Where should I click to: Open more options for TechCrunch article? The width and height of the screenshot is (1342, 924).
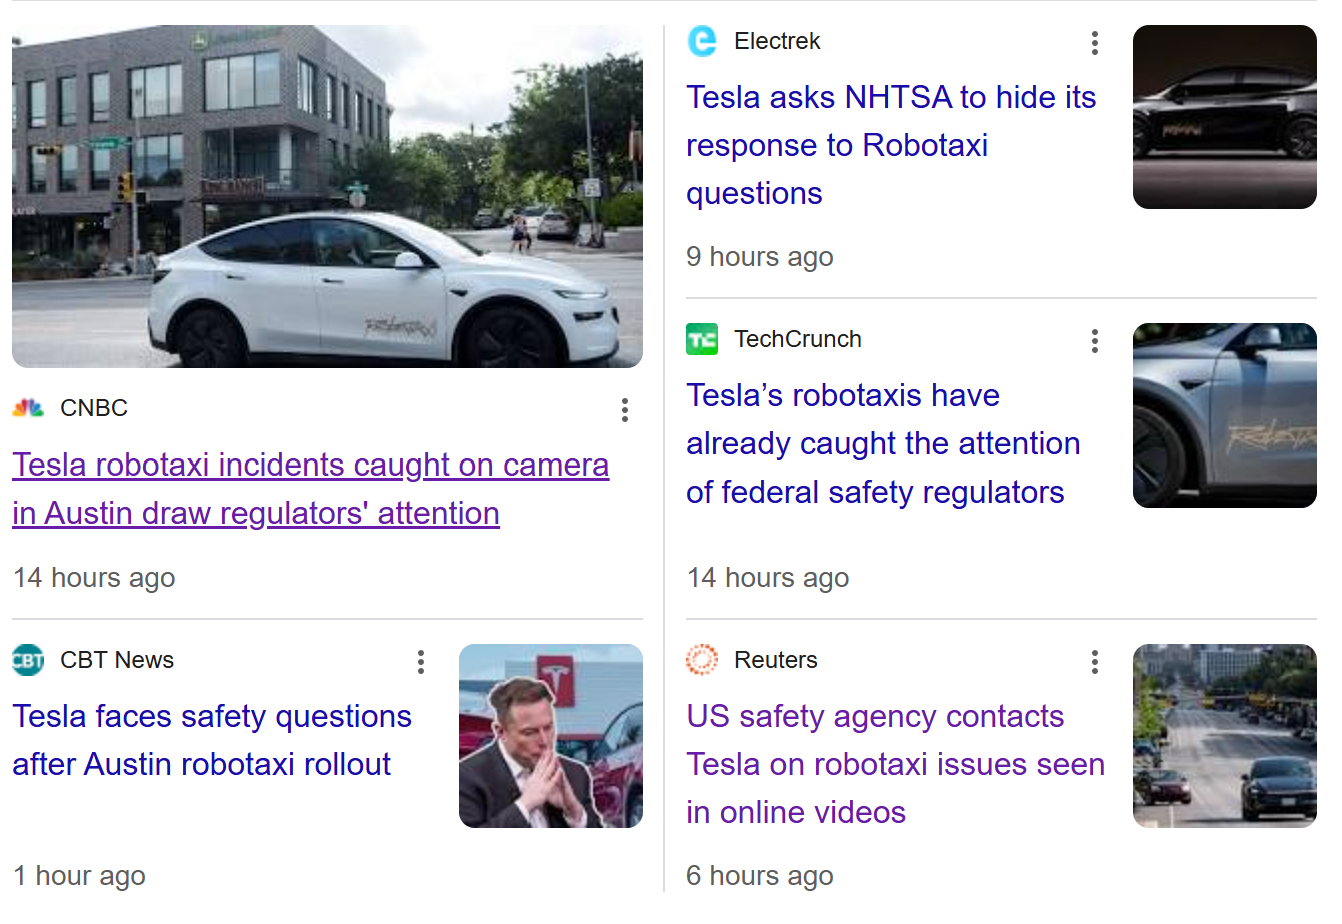point(1095,341)
